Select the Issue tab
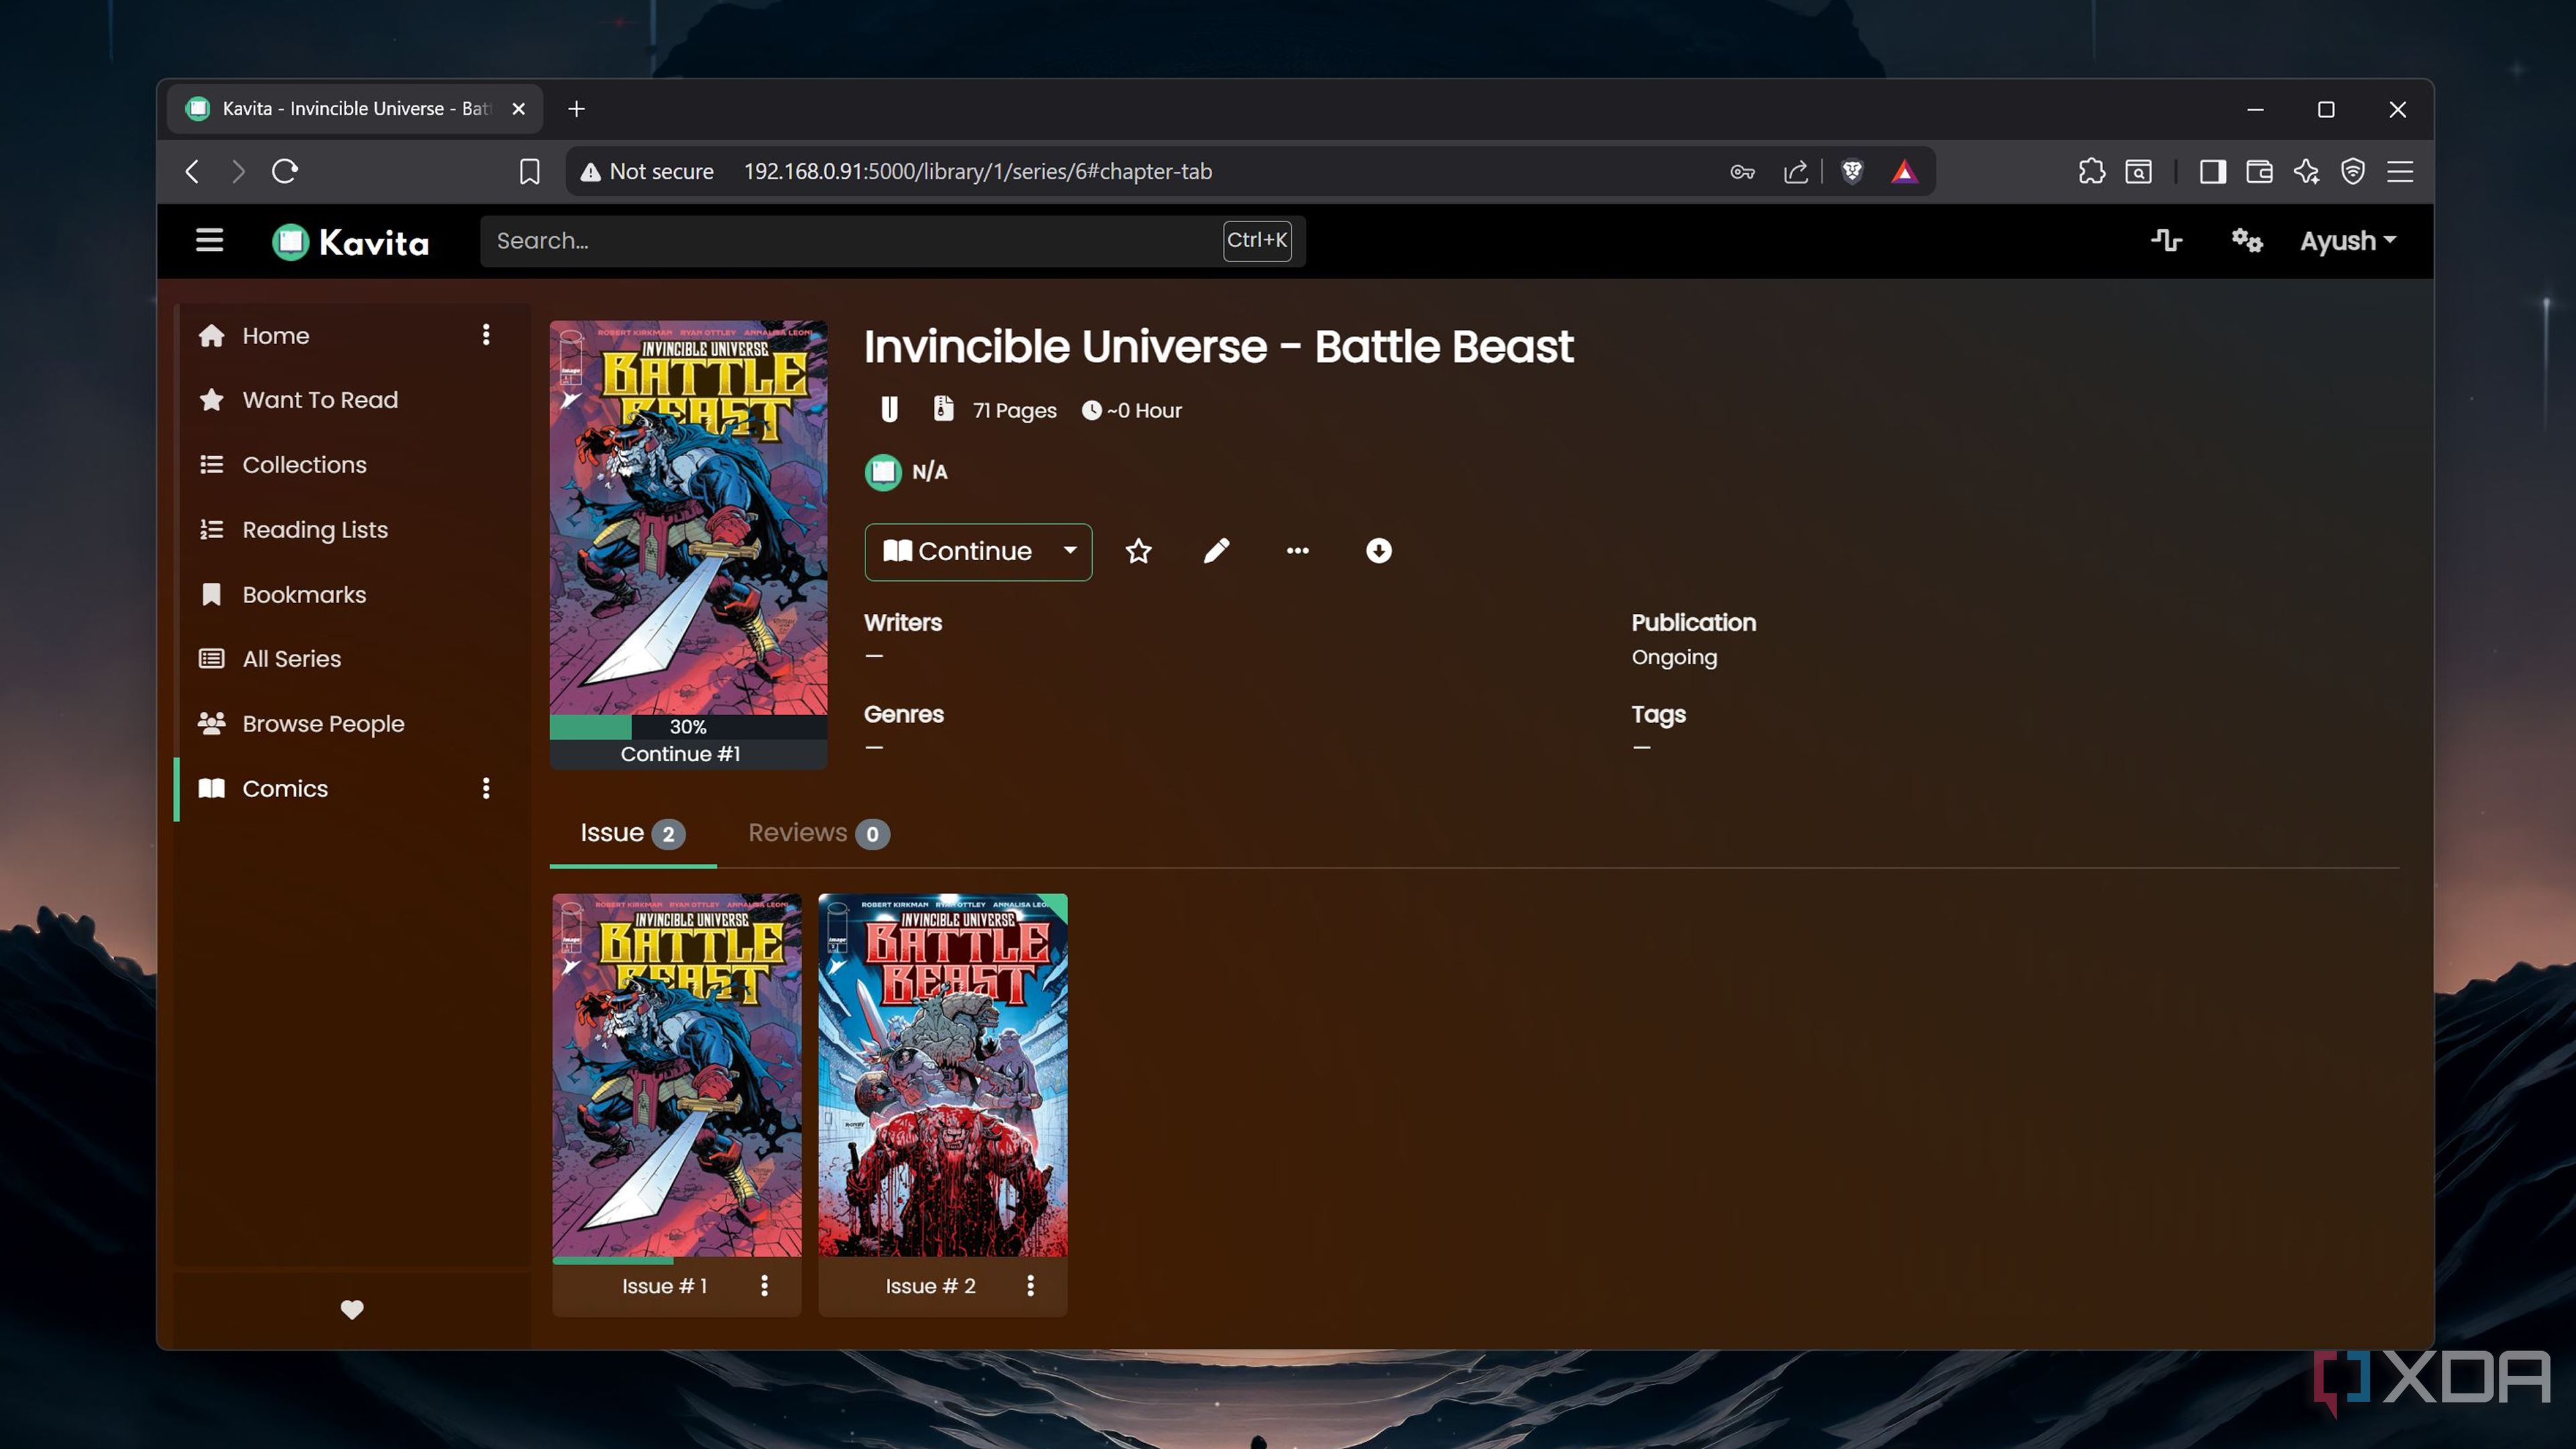The image size is (2576, 1449). point(632,833)
